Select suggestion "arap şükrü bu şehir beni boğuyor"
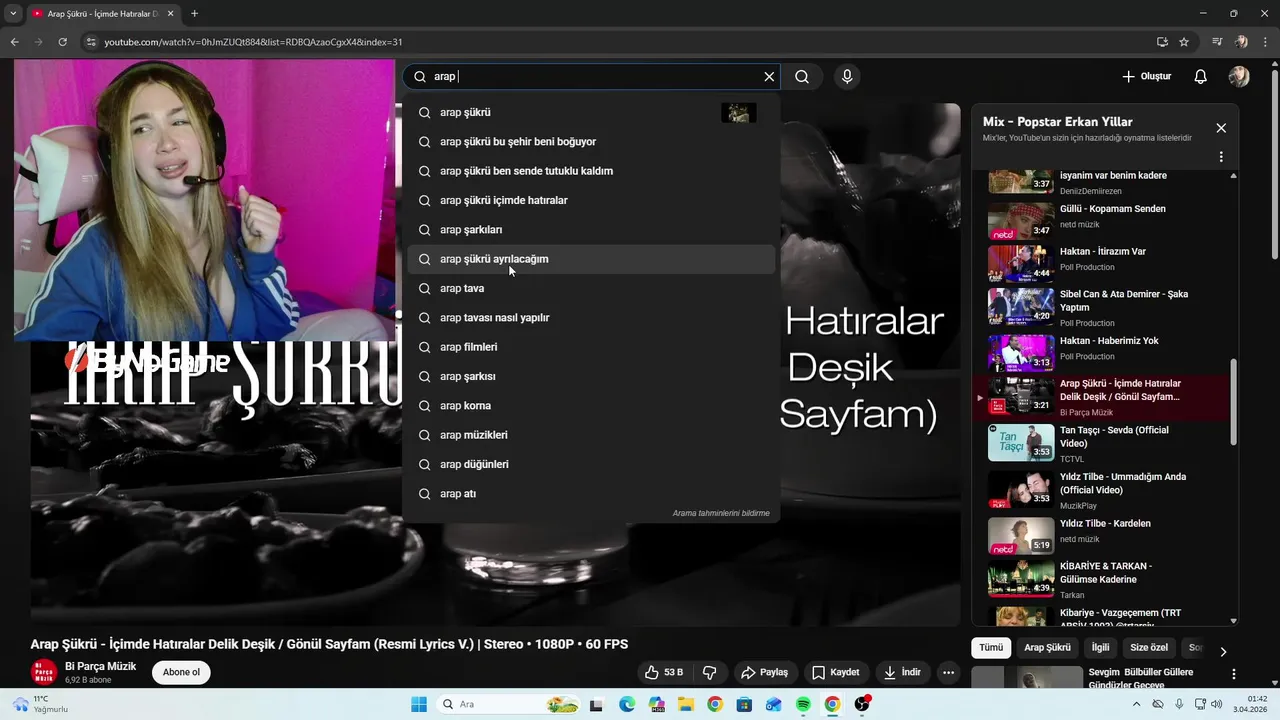 pyautogui.click(x=591, y=142)
